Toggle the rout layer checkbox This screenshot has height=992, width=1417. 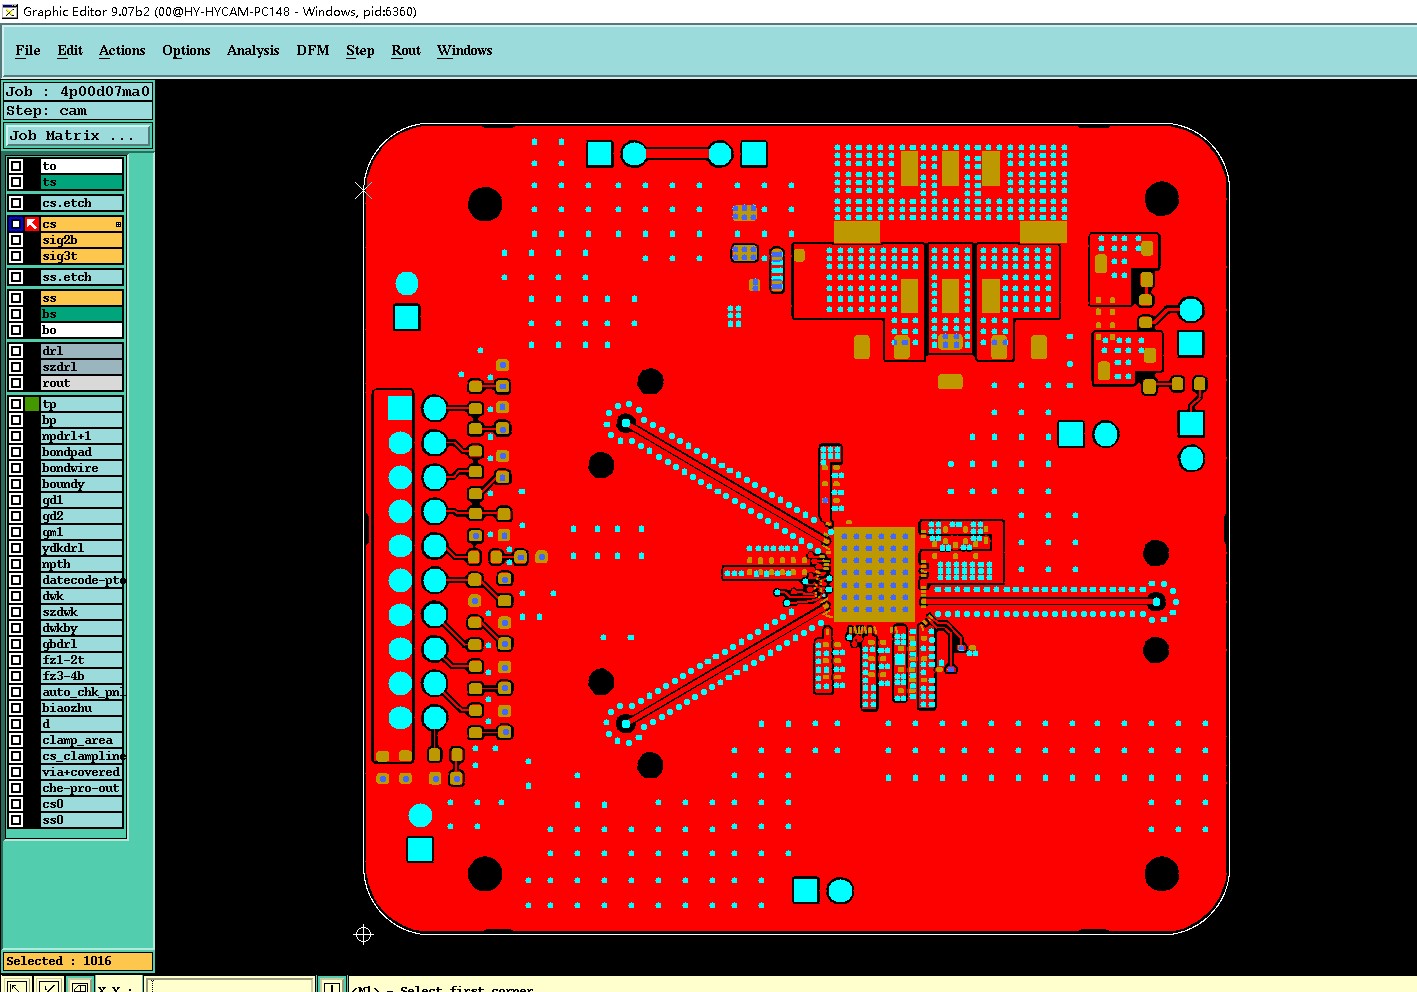tap(16, 383)
